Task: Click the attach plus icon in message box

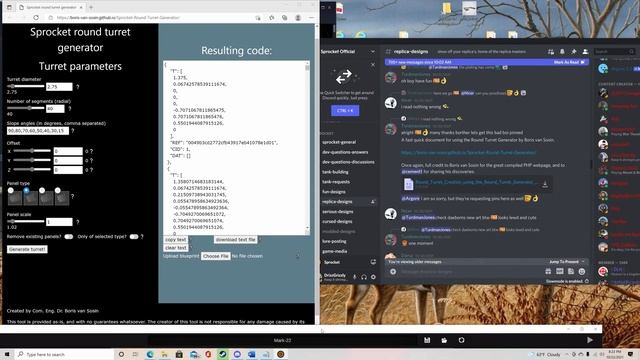Action: (x=393, y=271)
